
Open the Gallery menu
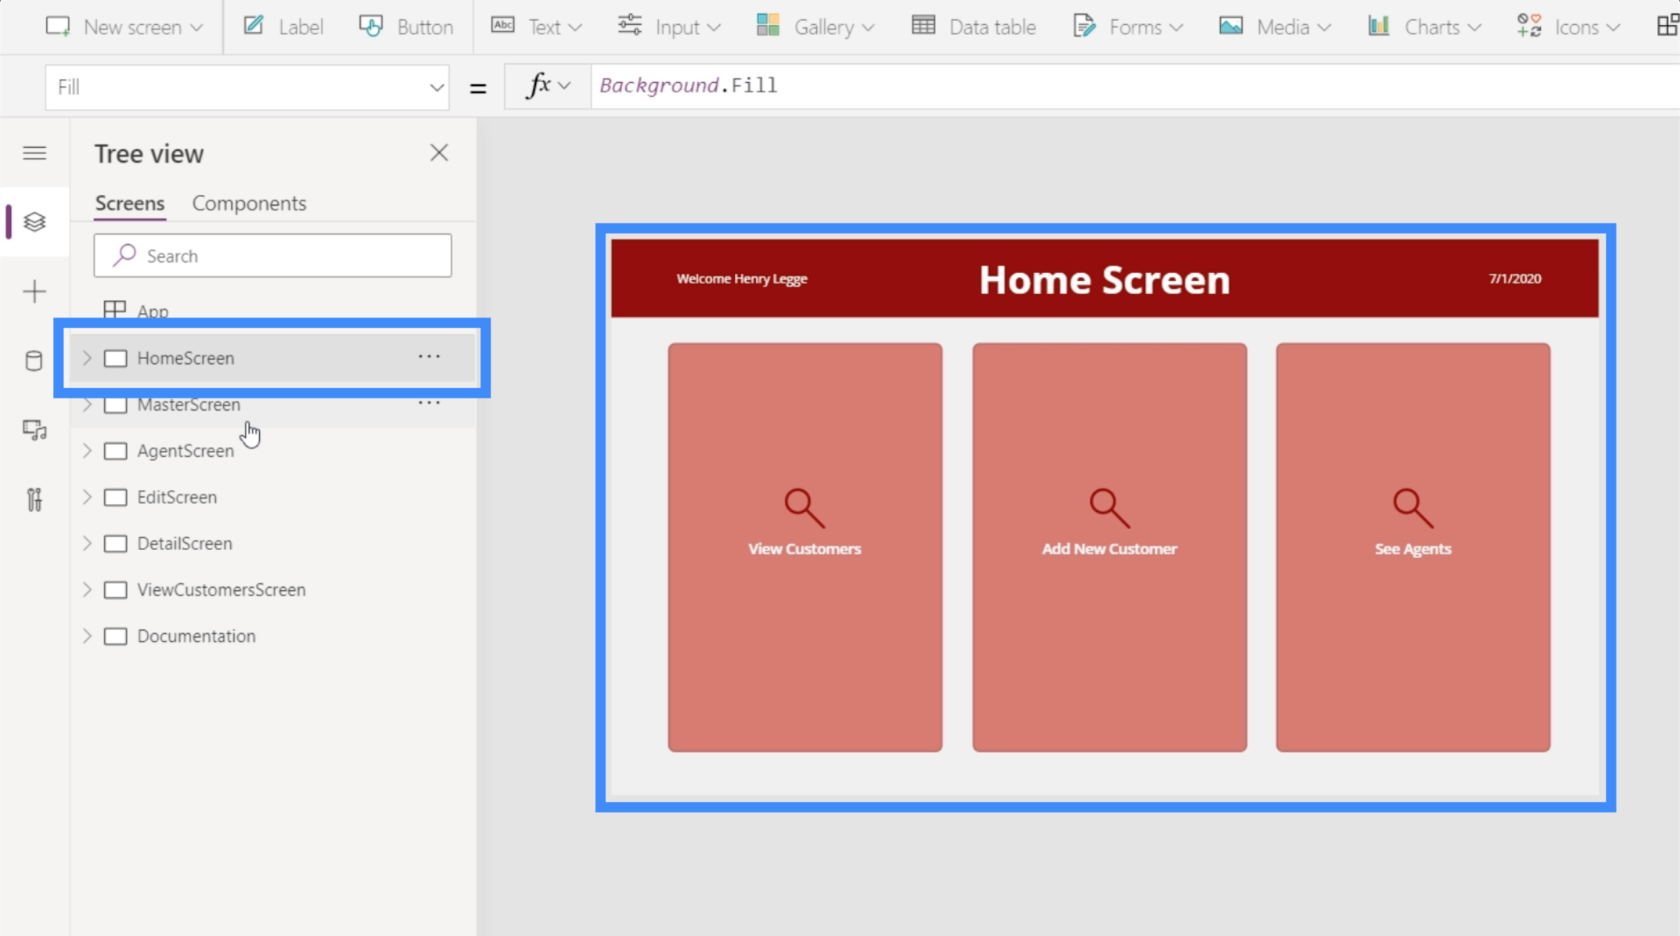point(815,27)
